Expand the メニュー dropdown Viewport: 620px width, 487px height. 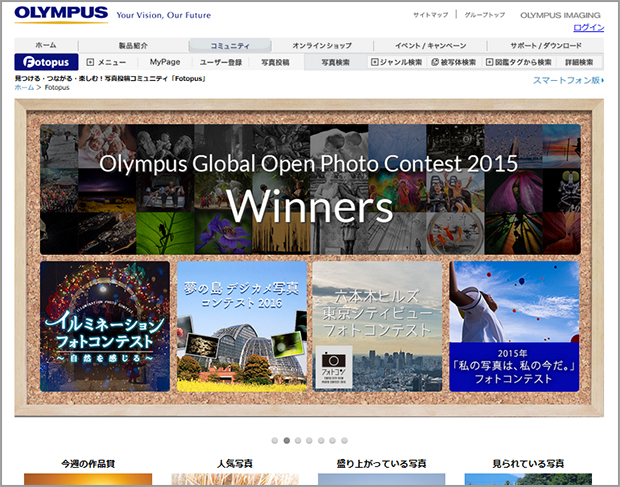107,62
